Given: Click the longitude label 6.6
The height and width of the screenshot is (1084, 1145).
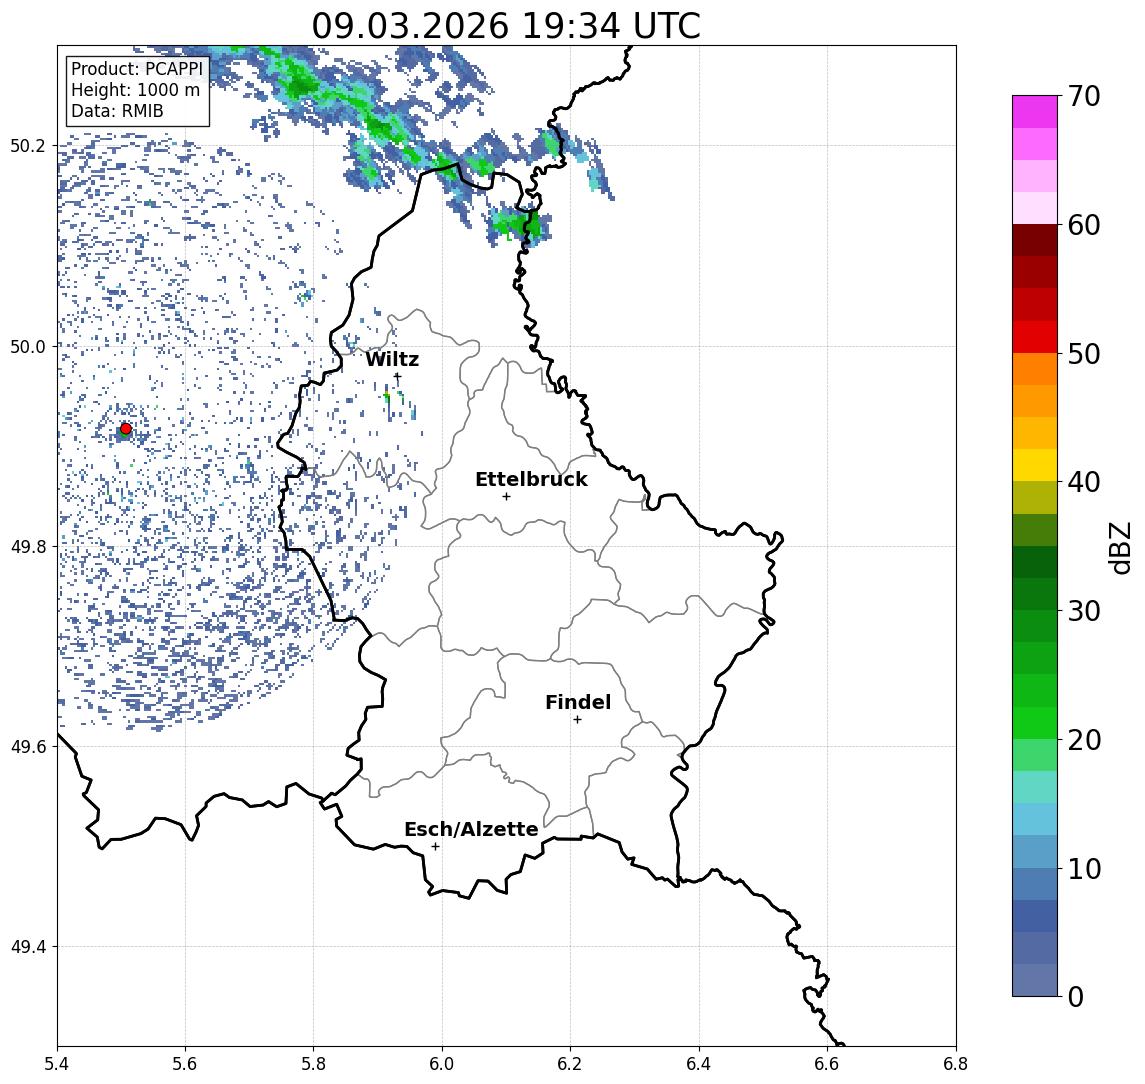Looking at the screenshot, I should 827,1064.
